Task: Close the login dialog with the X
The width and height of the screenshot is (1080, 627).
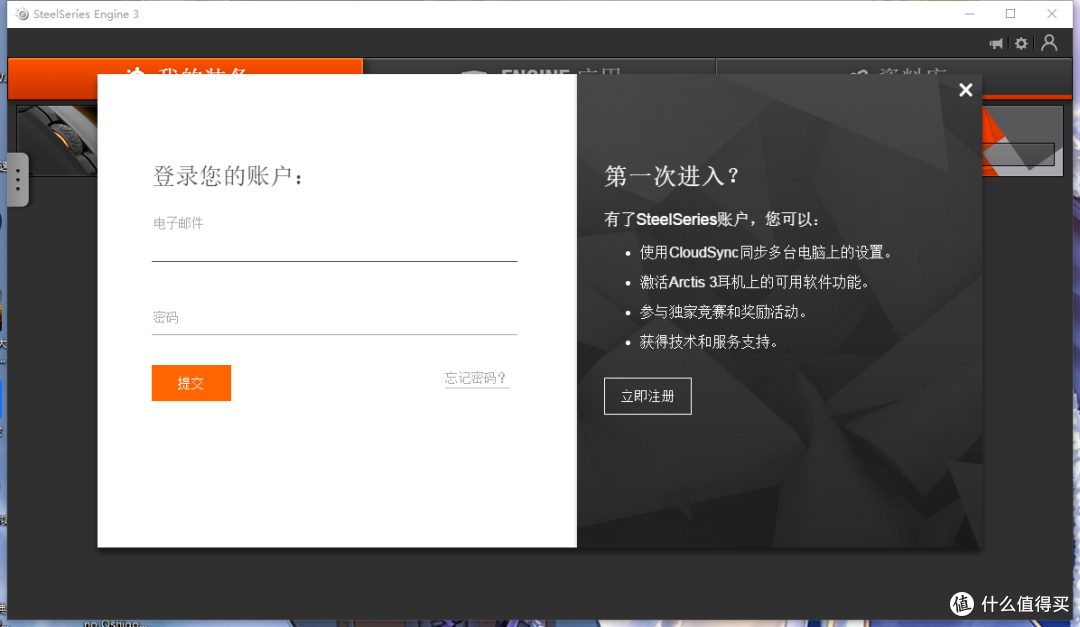Action: pos(966,90)
